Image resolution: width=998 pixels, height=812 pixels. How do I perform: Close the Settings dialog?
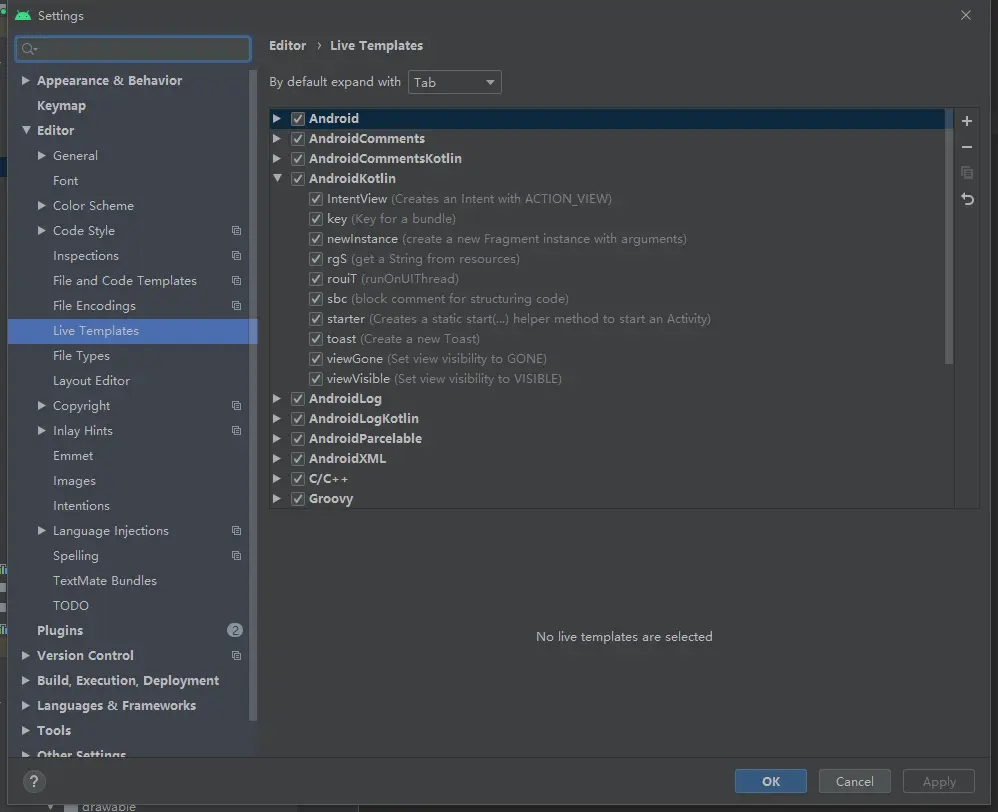click(x=966, y=15)
